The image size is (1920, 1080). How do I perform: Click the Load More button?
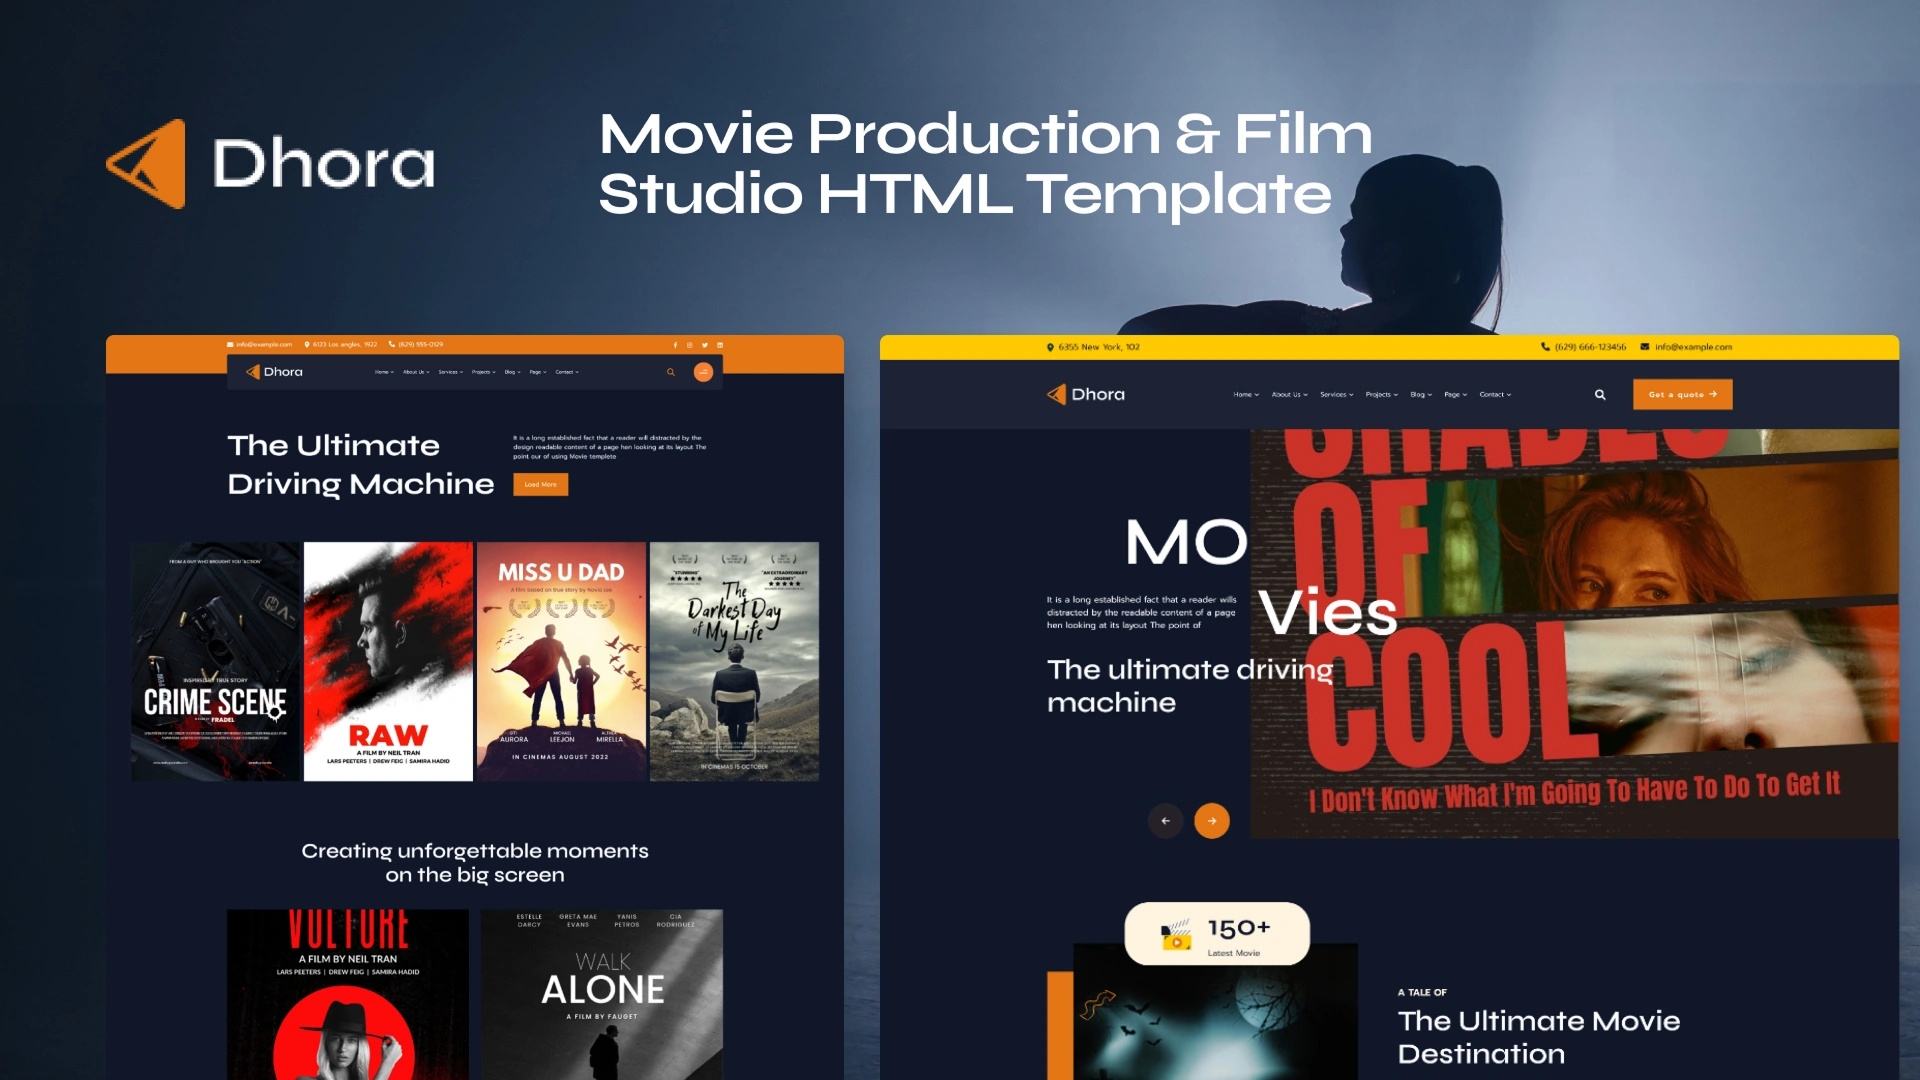pos(541,485)
